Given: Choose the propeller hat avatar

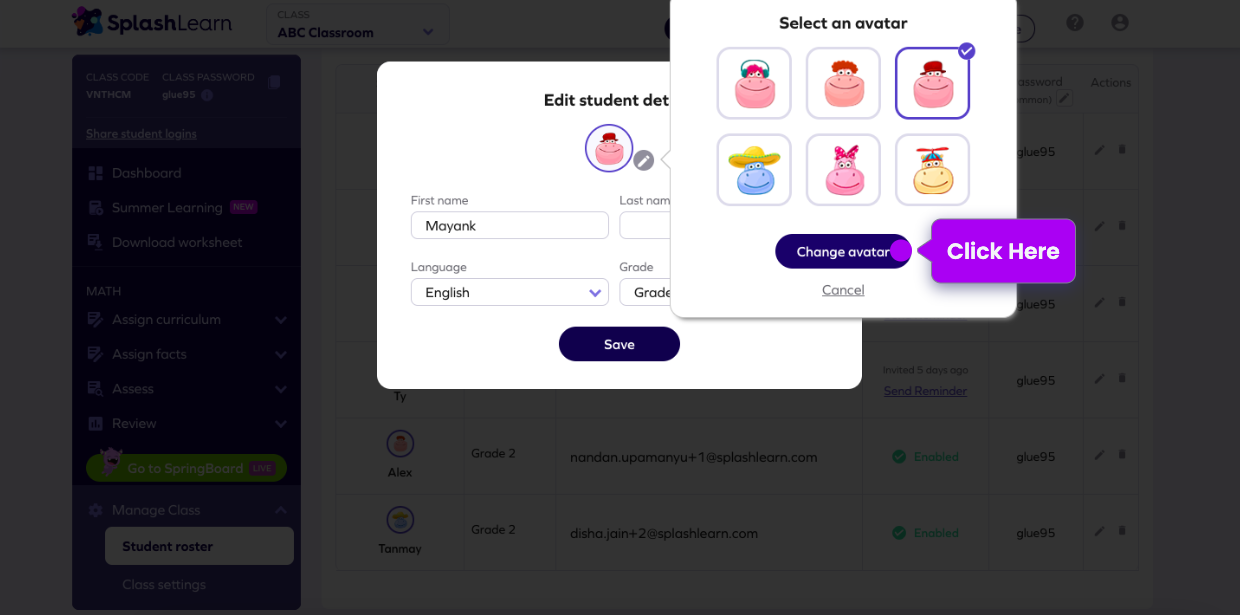Looking at the screenshot, I should [932, 170].
